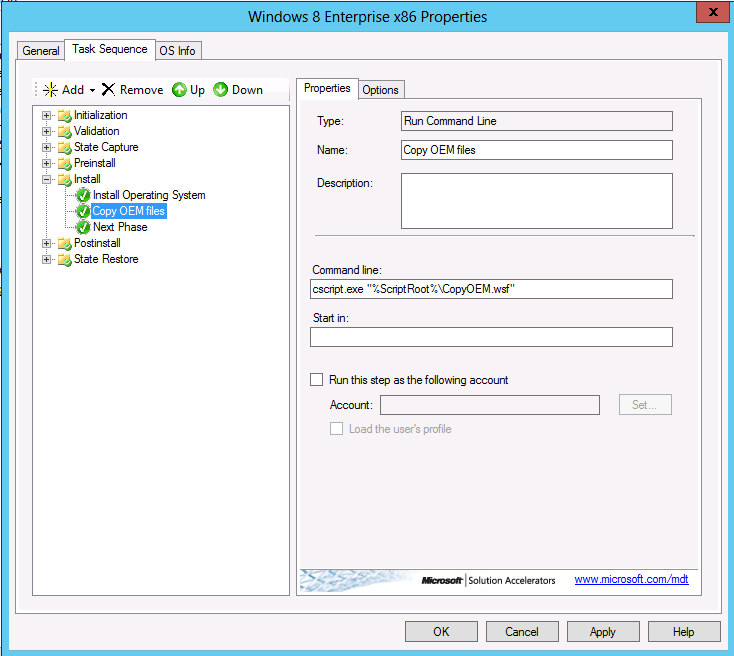
Task: Expand the State Restore group
Action: pos(46,259)
